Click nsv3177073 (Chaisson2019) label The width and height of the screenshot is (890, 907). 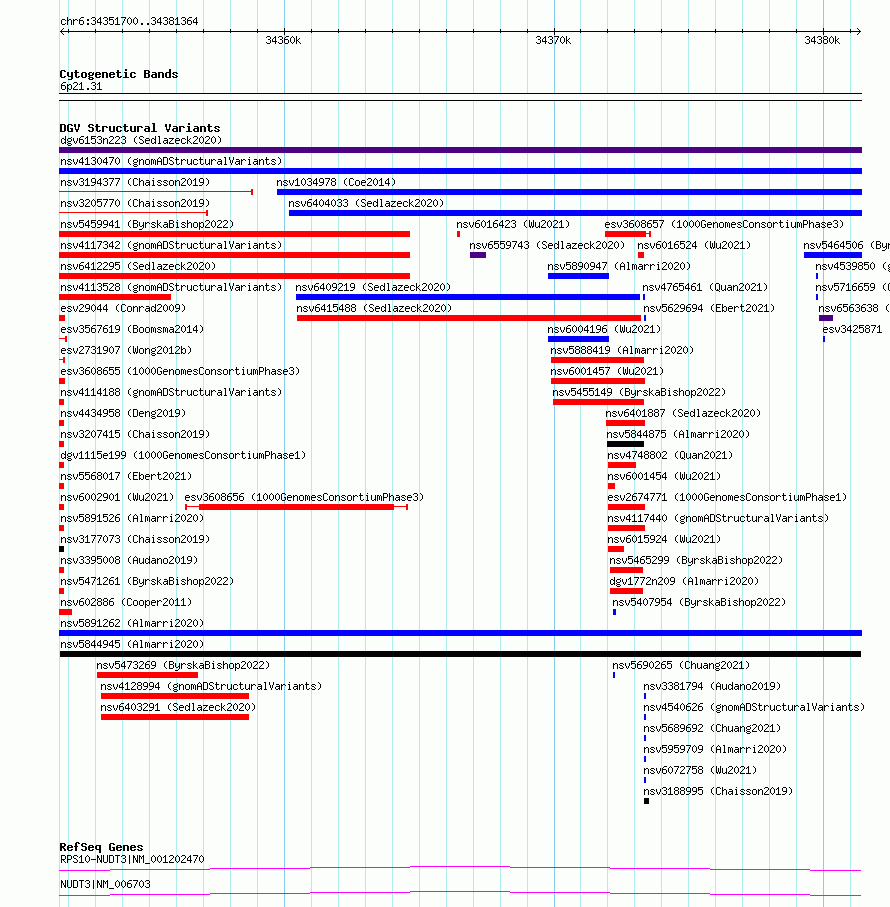(135, 539)
